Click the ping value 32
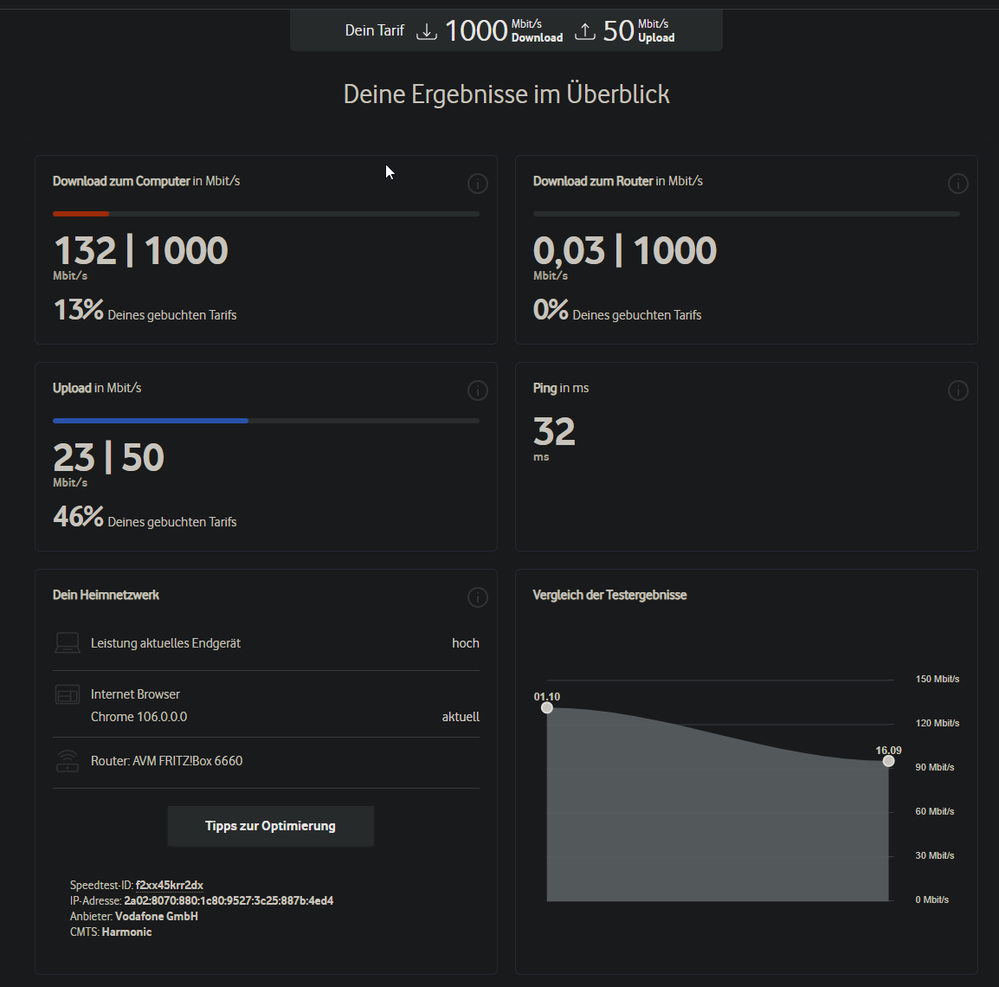Image resolution: width=999 pixels, height=987 pixels. click(554, 431)
